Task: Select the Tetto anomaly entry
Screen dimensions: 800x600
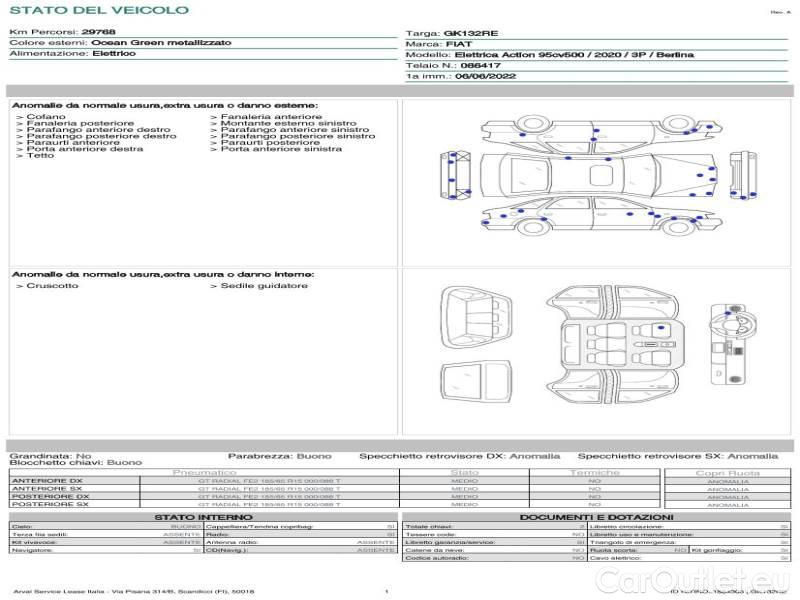Action: coord(40,156)
